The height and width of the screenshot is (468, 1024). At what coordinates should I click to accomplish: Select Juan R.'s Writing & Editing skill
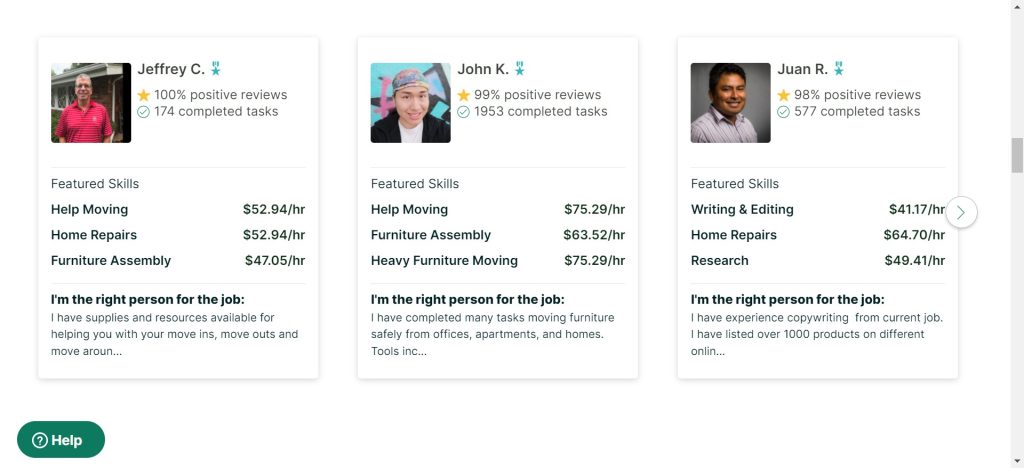coord(742,210)
